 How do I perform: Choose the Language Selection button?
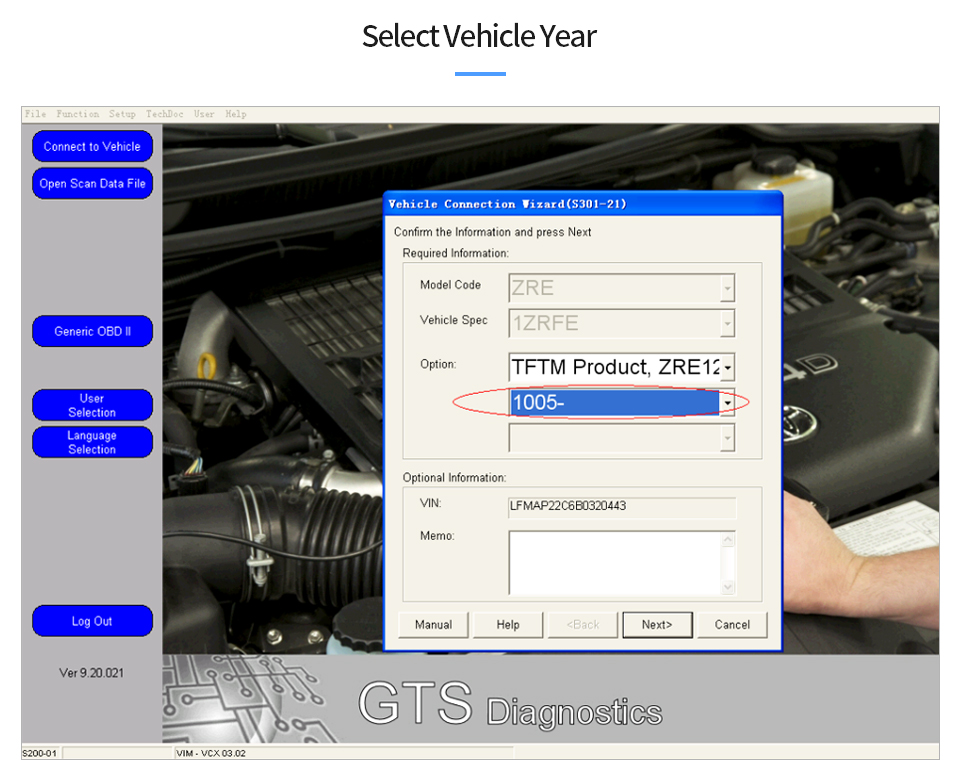[92, 442]
